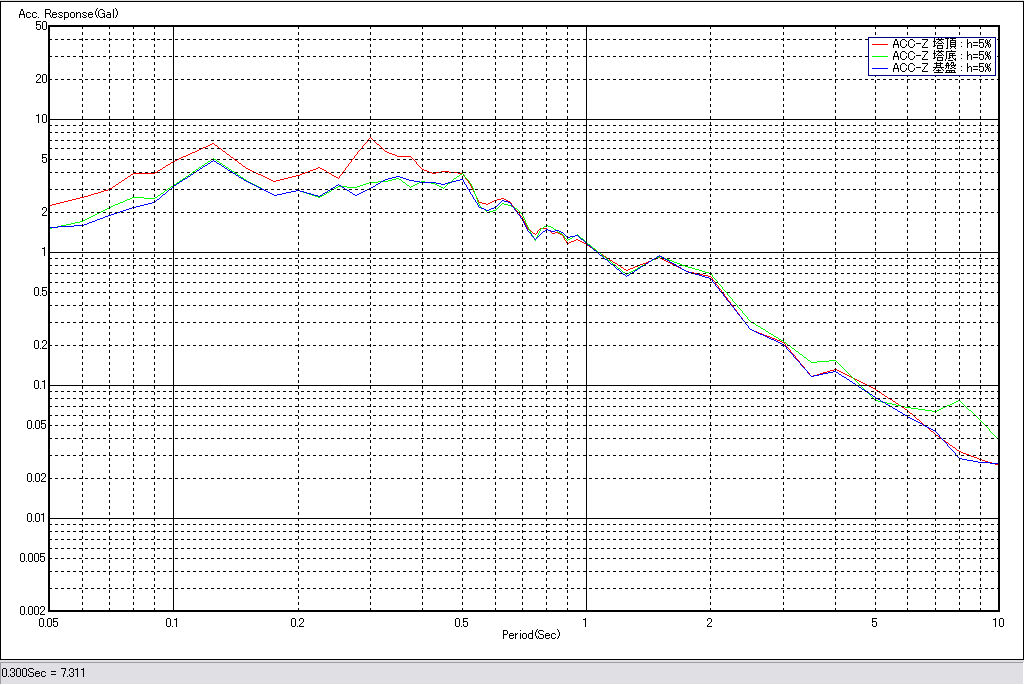Click the red line sample in legend
The image size is (1024, 685).
pos(880,44)
